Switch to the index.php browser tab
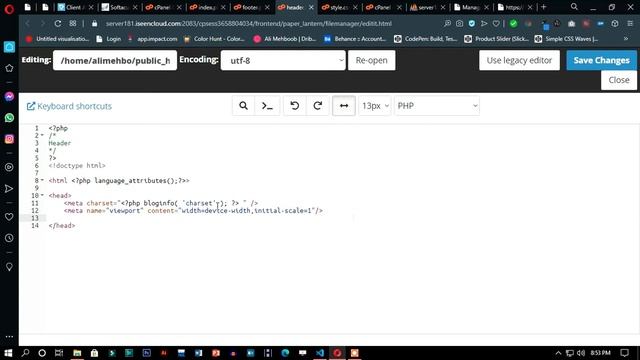 206,7
